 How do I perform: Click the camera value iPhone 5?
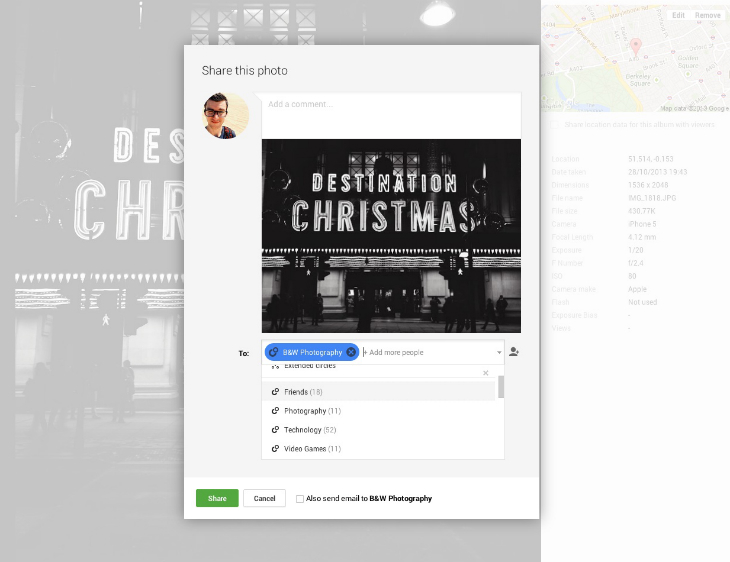[642, 224]
